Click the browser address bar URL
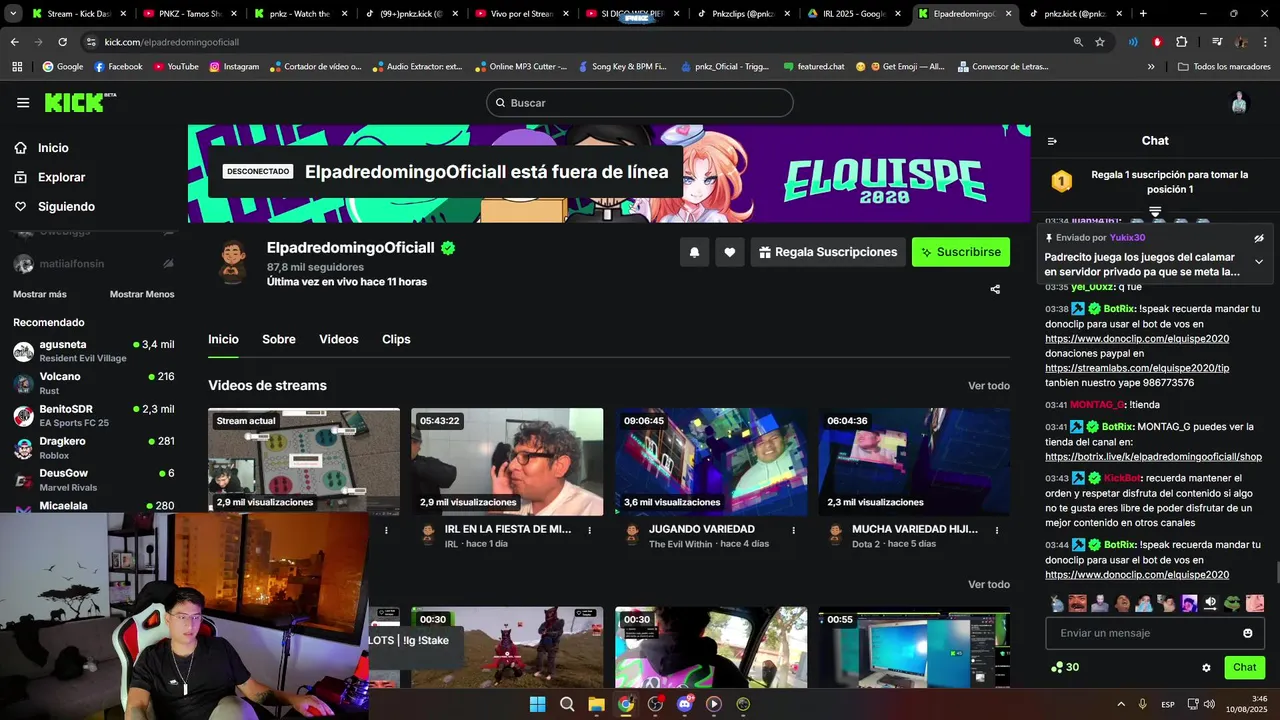The image size is (1280, 720). pyautogui.click(x=172, y=42)
